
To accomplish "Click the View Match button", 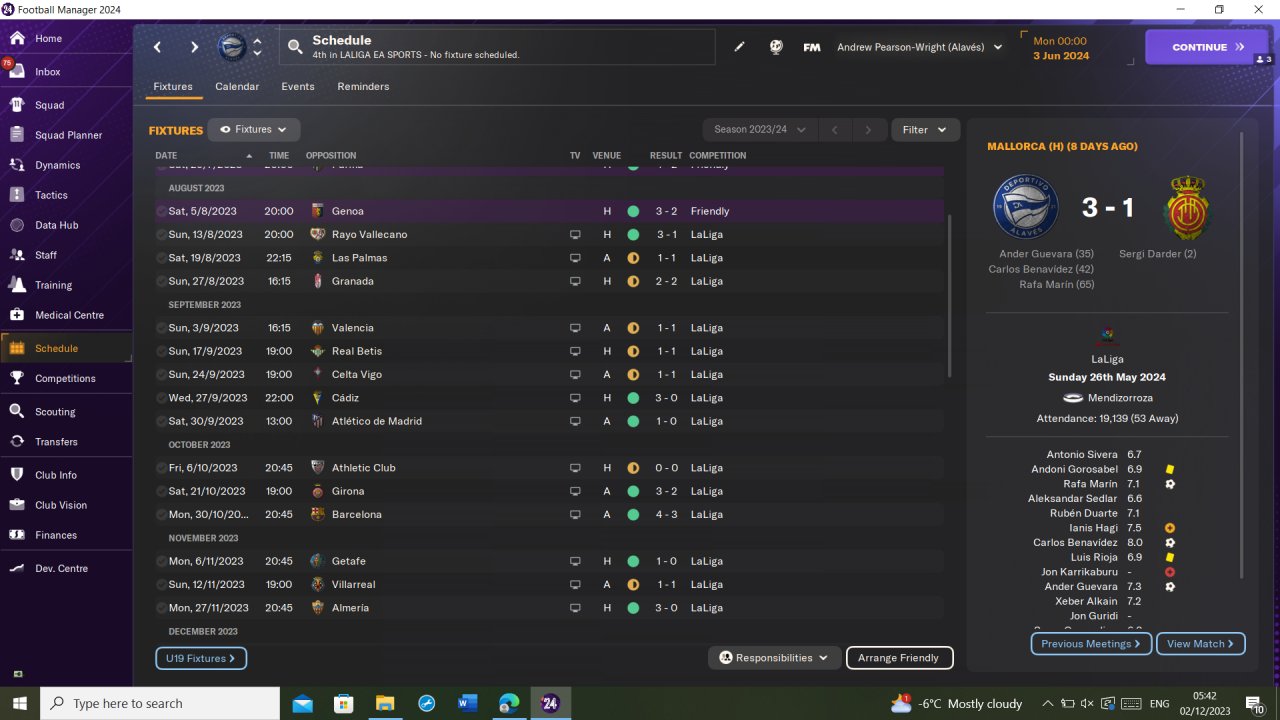I will pos(1200,644).
